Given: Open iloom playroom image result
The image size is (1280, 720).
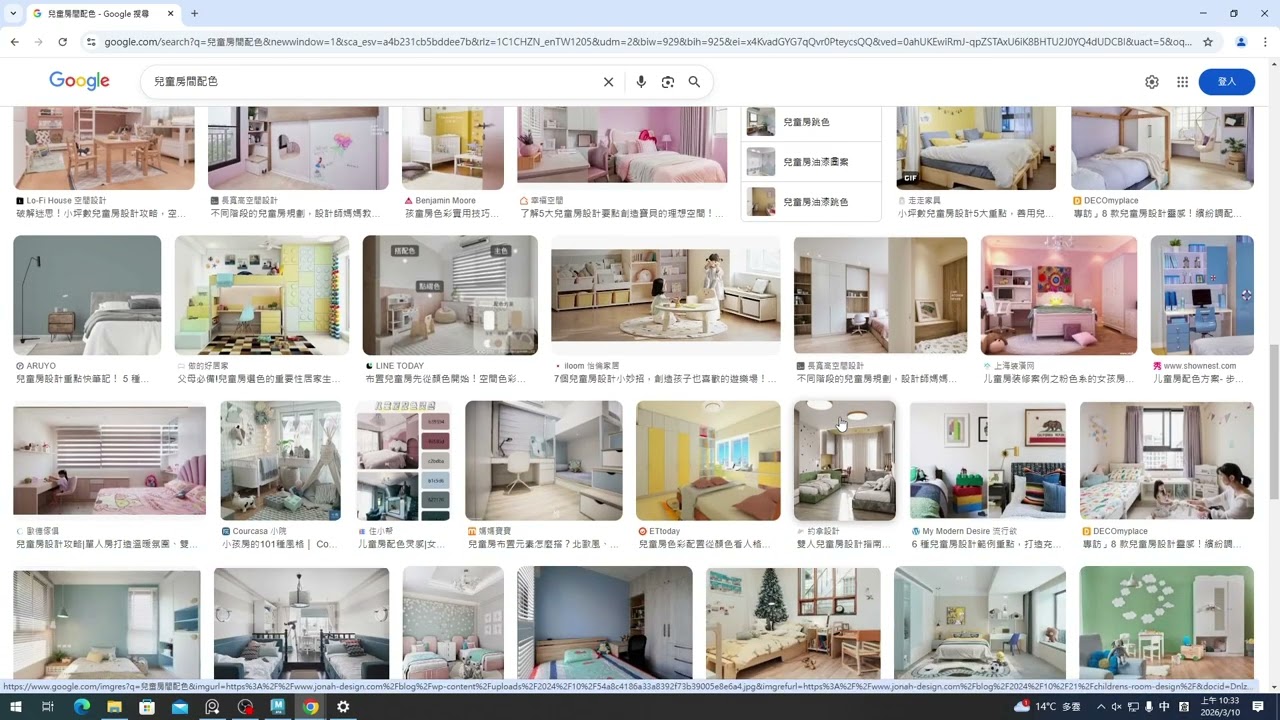Looking at the screenshot, I should [x=665, y=295].
